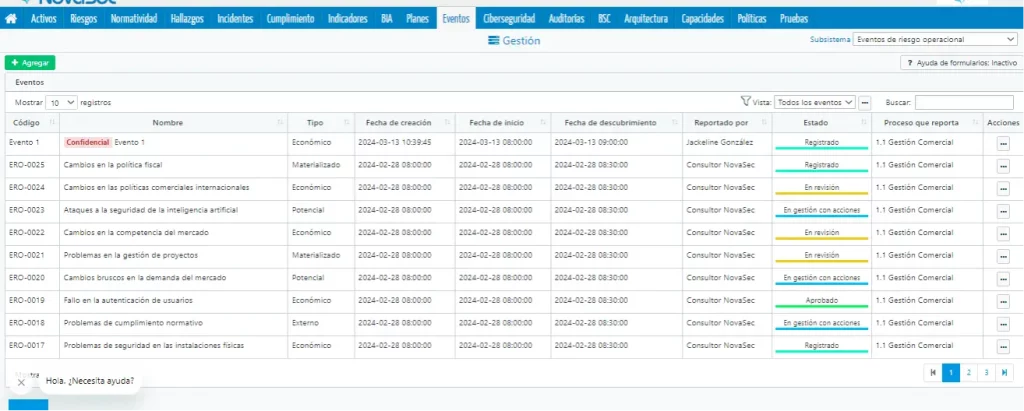Open actions menu for ERO-0023 row
The image size is (1024, 411).
pyautogui.click(x=1003, y=211)
